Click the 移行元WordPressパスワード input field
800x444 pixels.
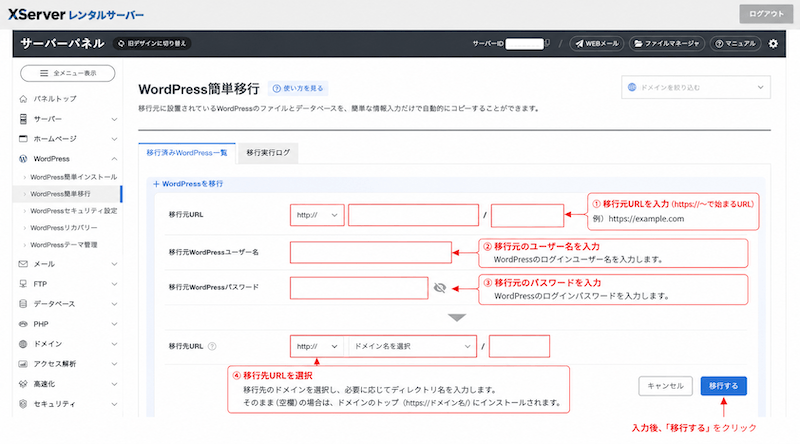point(359,288)
